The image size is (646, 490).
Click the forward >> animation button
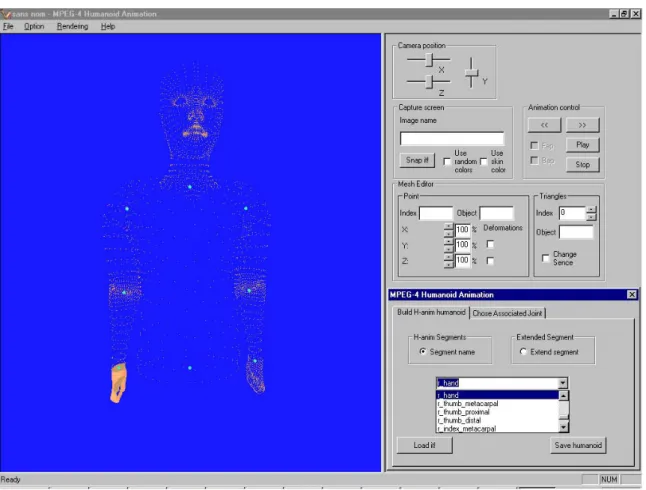(582, 125)
